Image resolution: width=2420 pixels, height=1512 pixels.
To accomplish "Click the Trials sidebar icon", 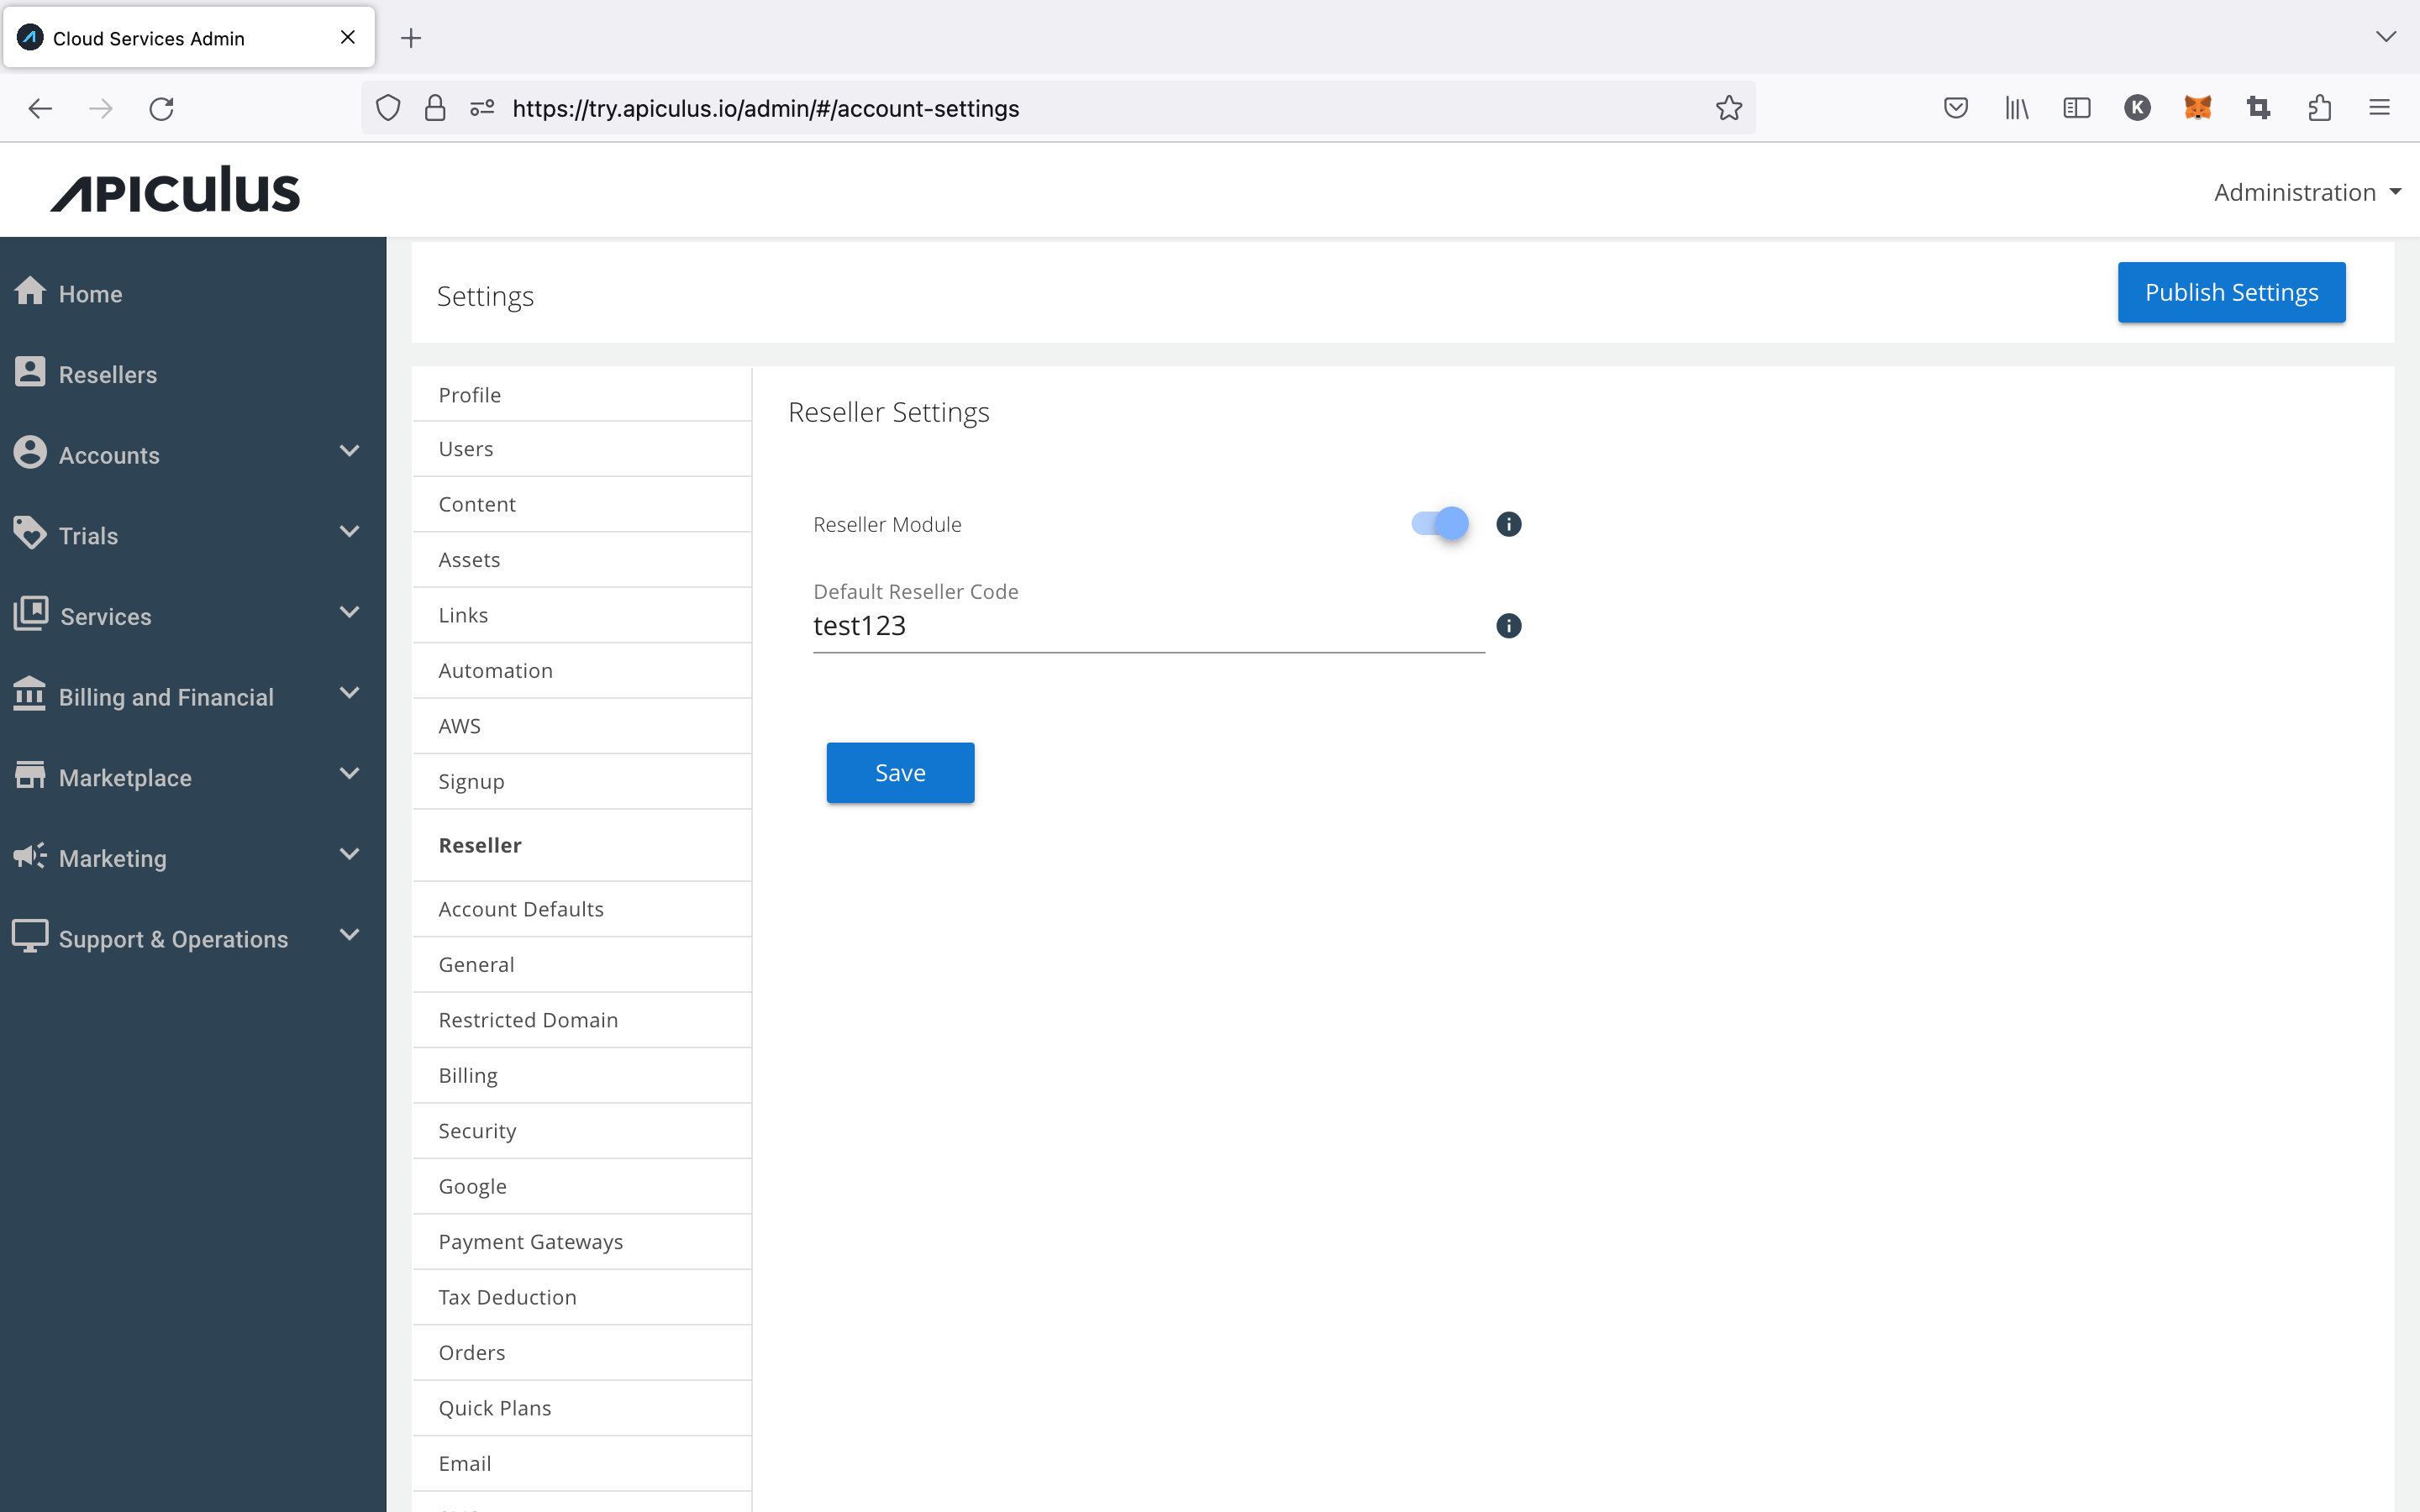I will 34,535.
